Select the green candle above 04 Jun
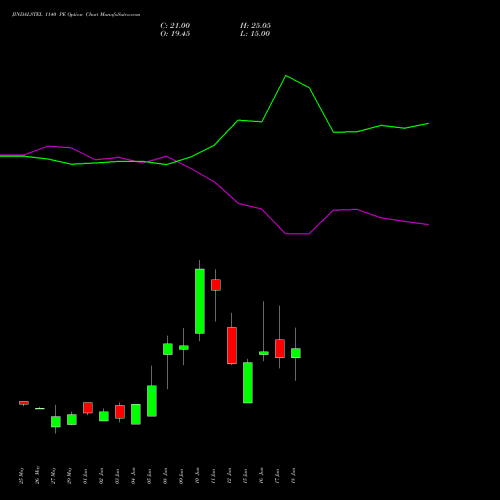 point(136,414)
